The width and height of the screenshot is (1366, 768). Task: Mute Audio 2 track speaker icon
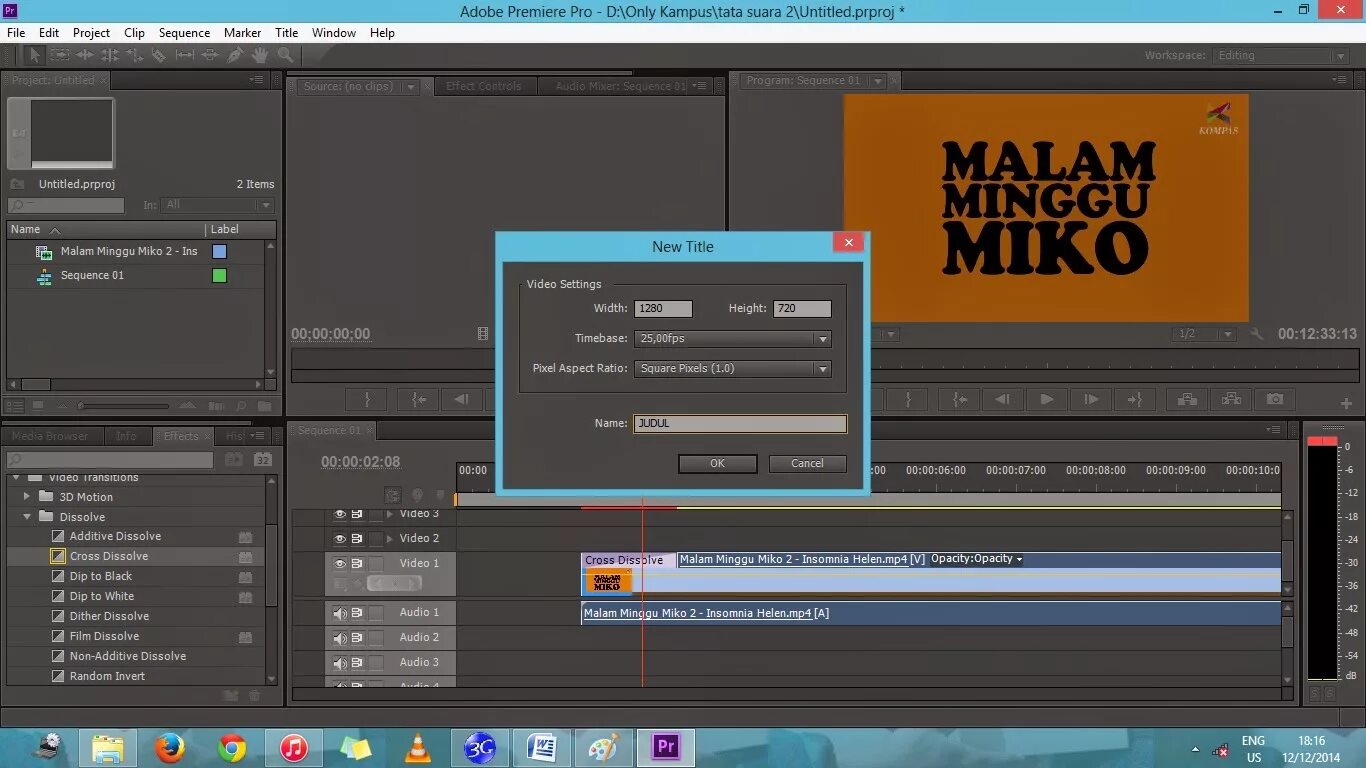[340, 638]
